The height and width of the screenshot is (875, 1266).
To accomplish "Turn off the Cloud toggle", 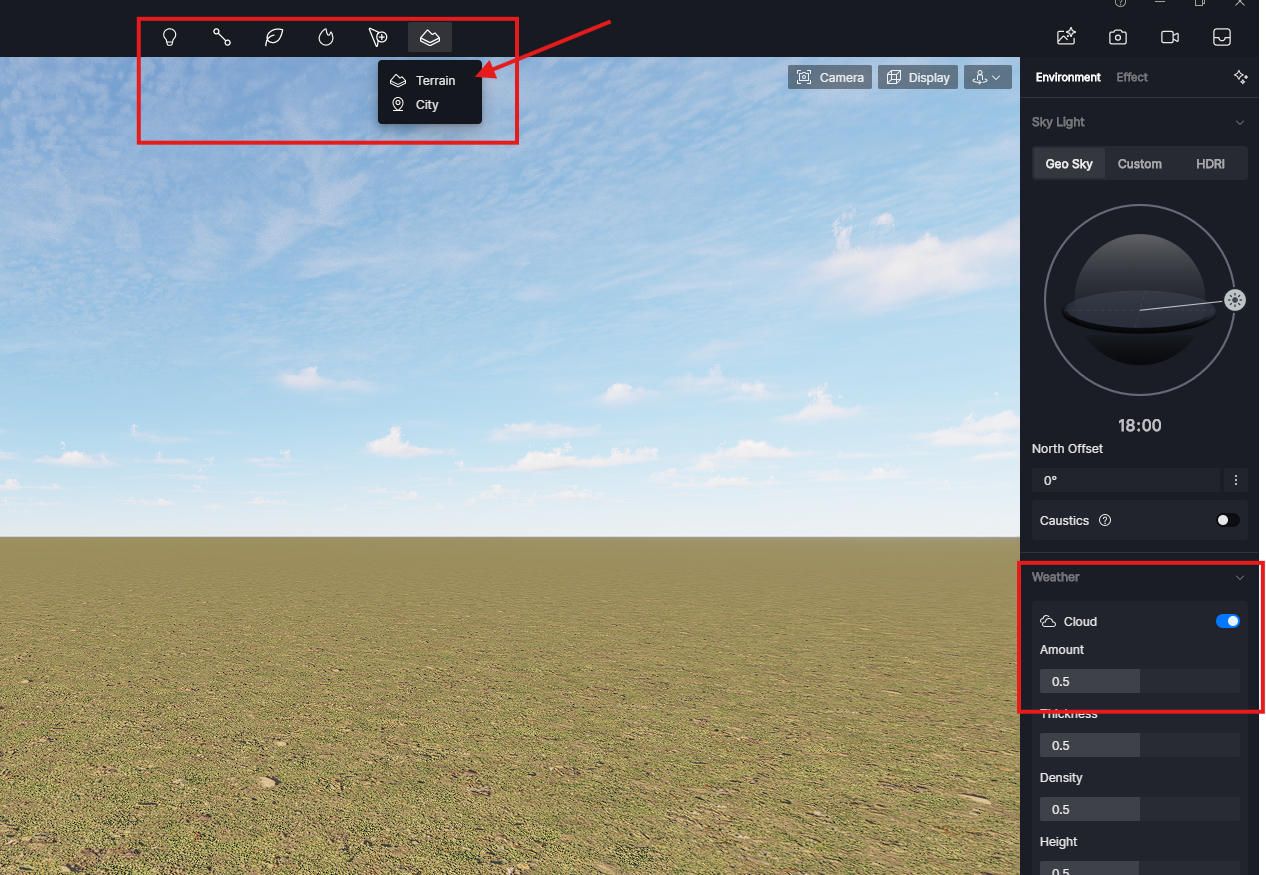I will click(1227, 621).
